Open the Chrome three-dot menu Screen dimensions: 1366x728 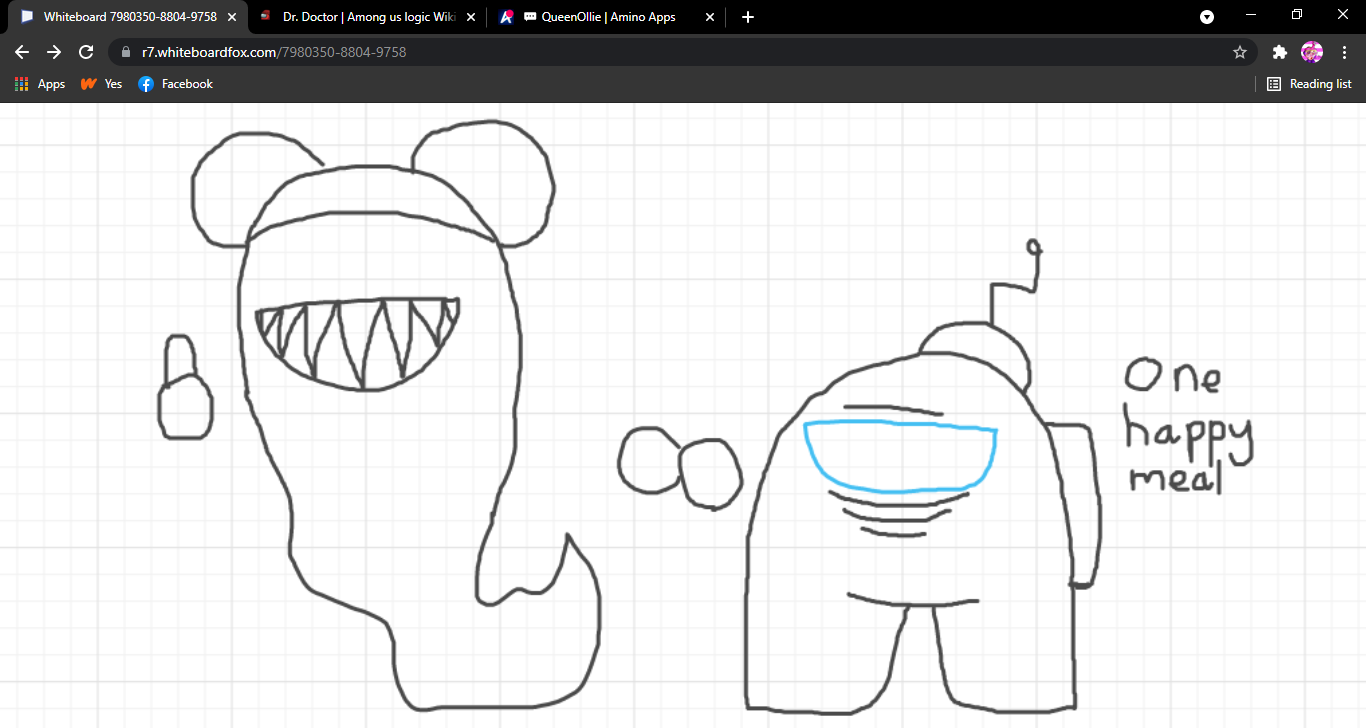pos(1343,52)
